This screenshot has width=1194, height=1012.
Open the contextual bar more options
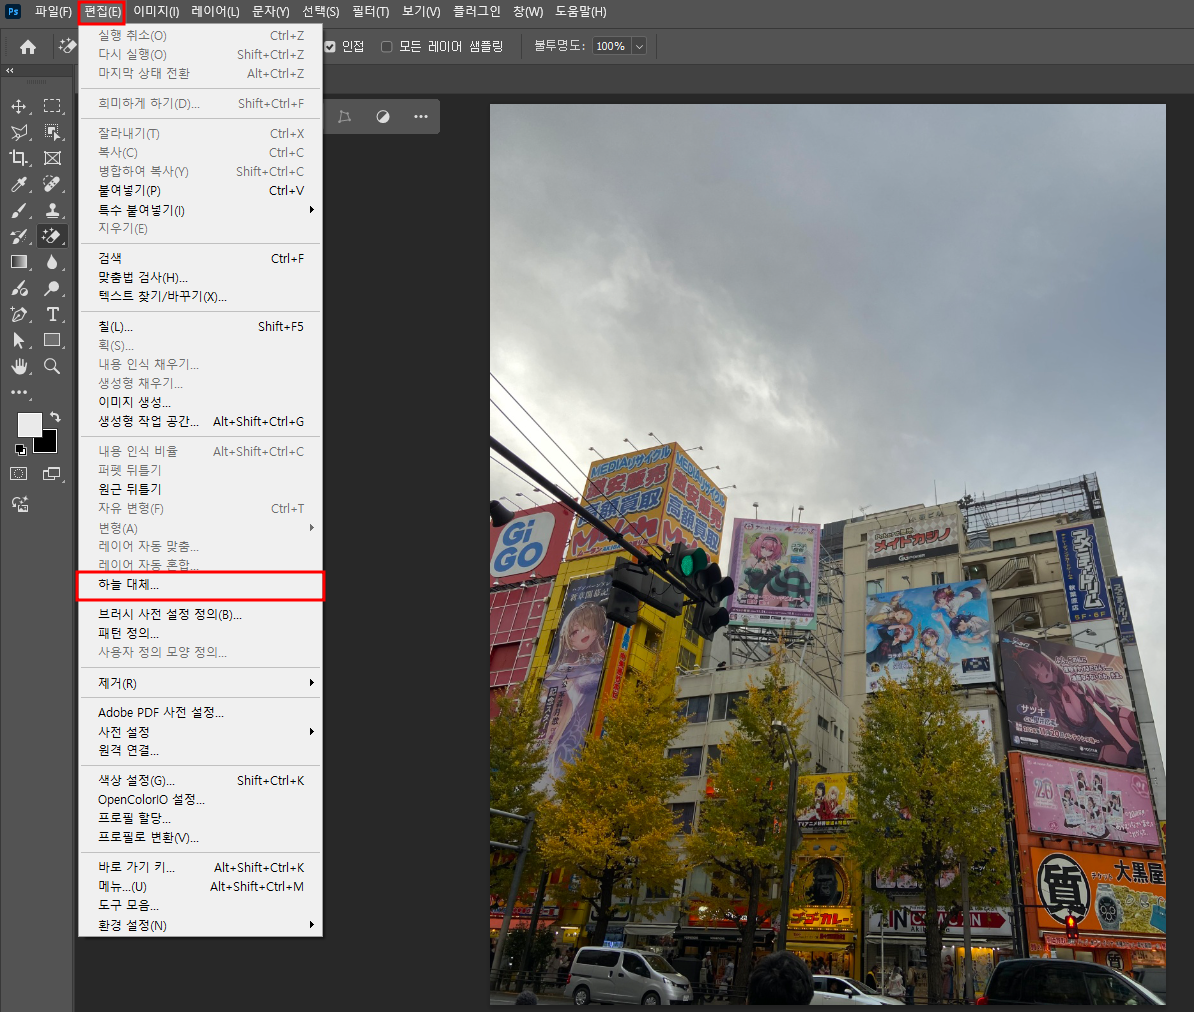tap(420, 117)
